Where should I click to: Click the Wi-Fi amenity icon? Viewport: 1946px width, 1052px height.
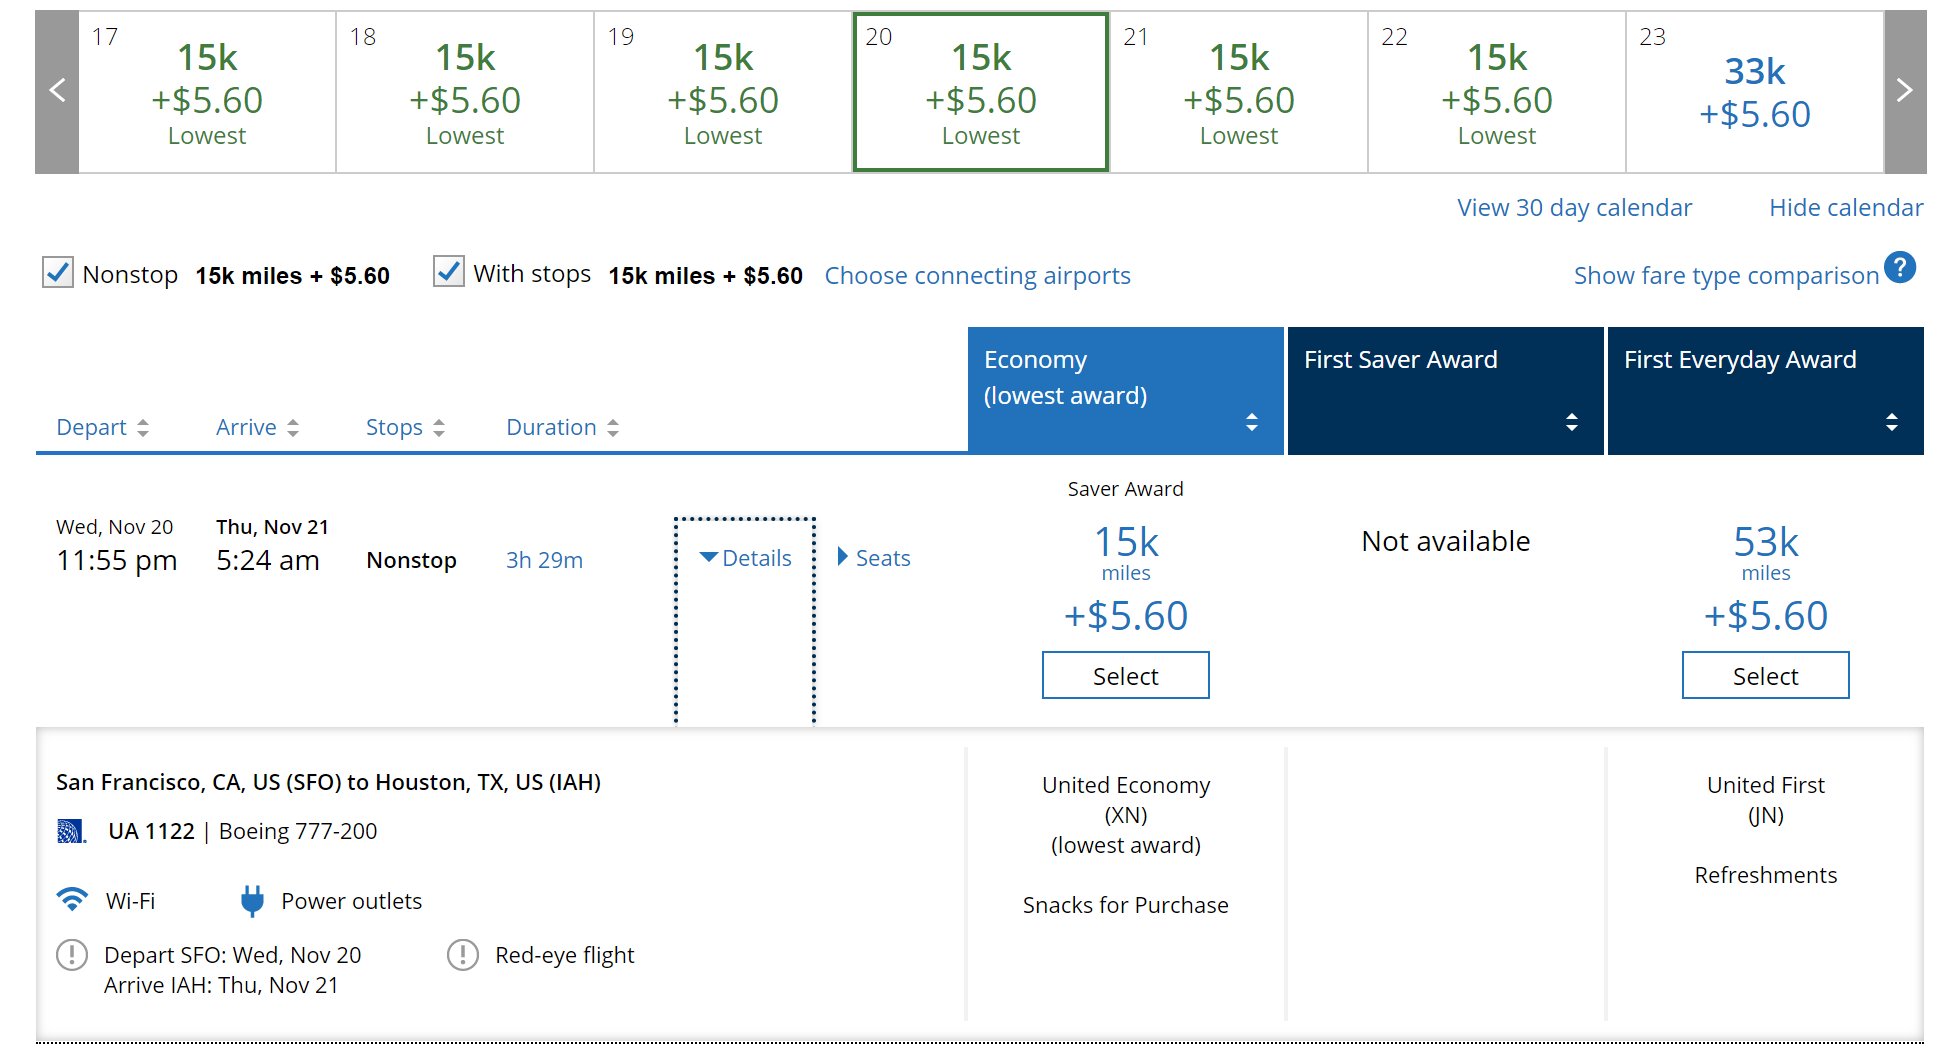tap(72, 900)
